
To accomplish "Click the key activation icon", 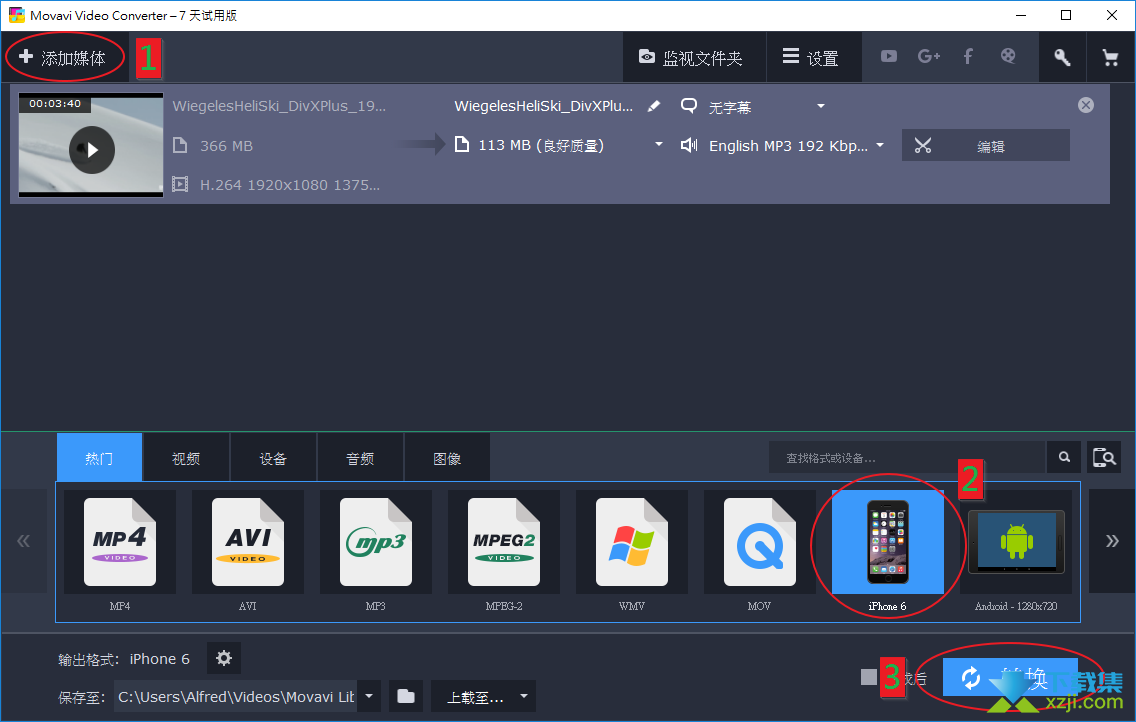I will click(1062, 57).
